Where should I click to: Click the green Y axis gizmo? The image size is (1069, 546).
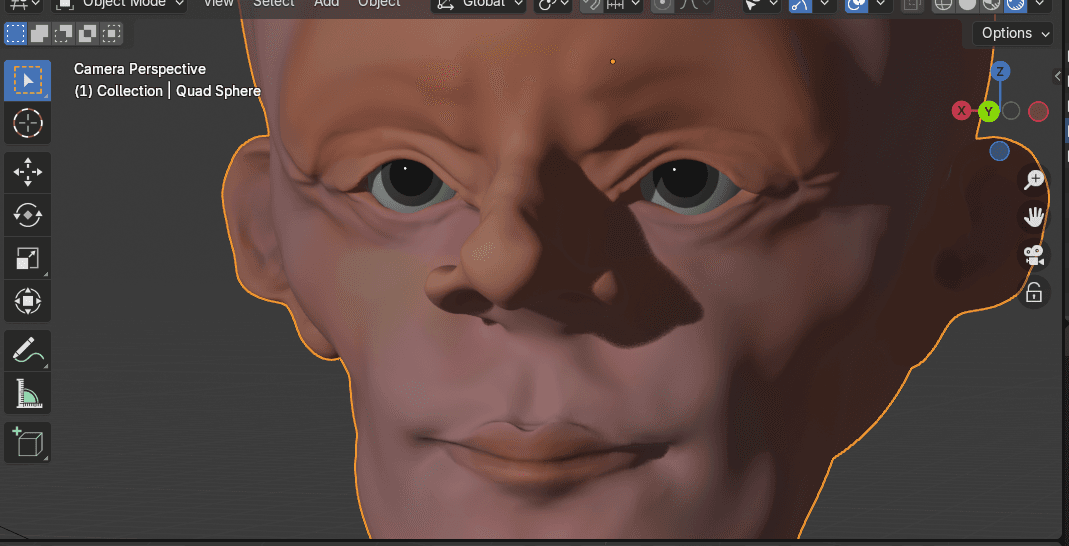pyautogui.click(x=989, y=111)
